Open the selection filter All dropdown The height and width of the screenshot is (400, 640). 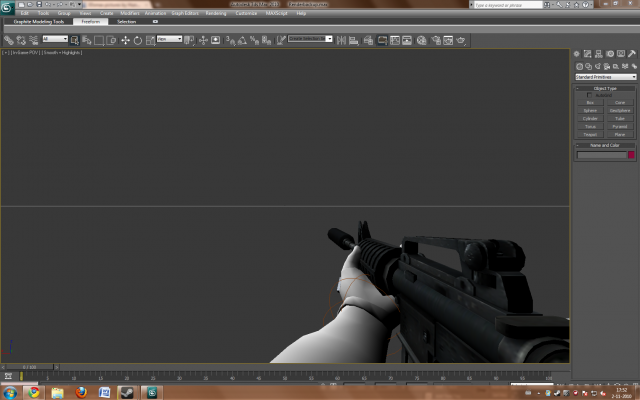[55, 39]
